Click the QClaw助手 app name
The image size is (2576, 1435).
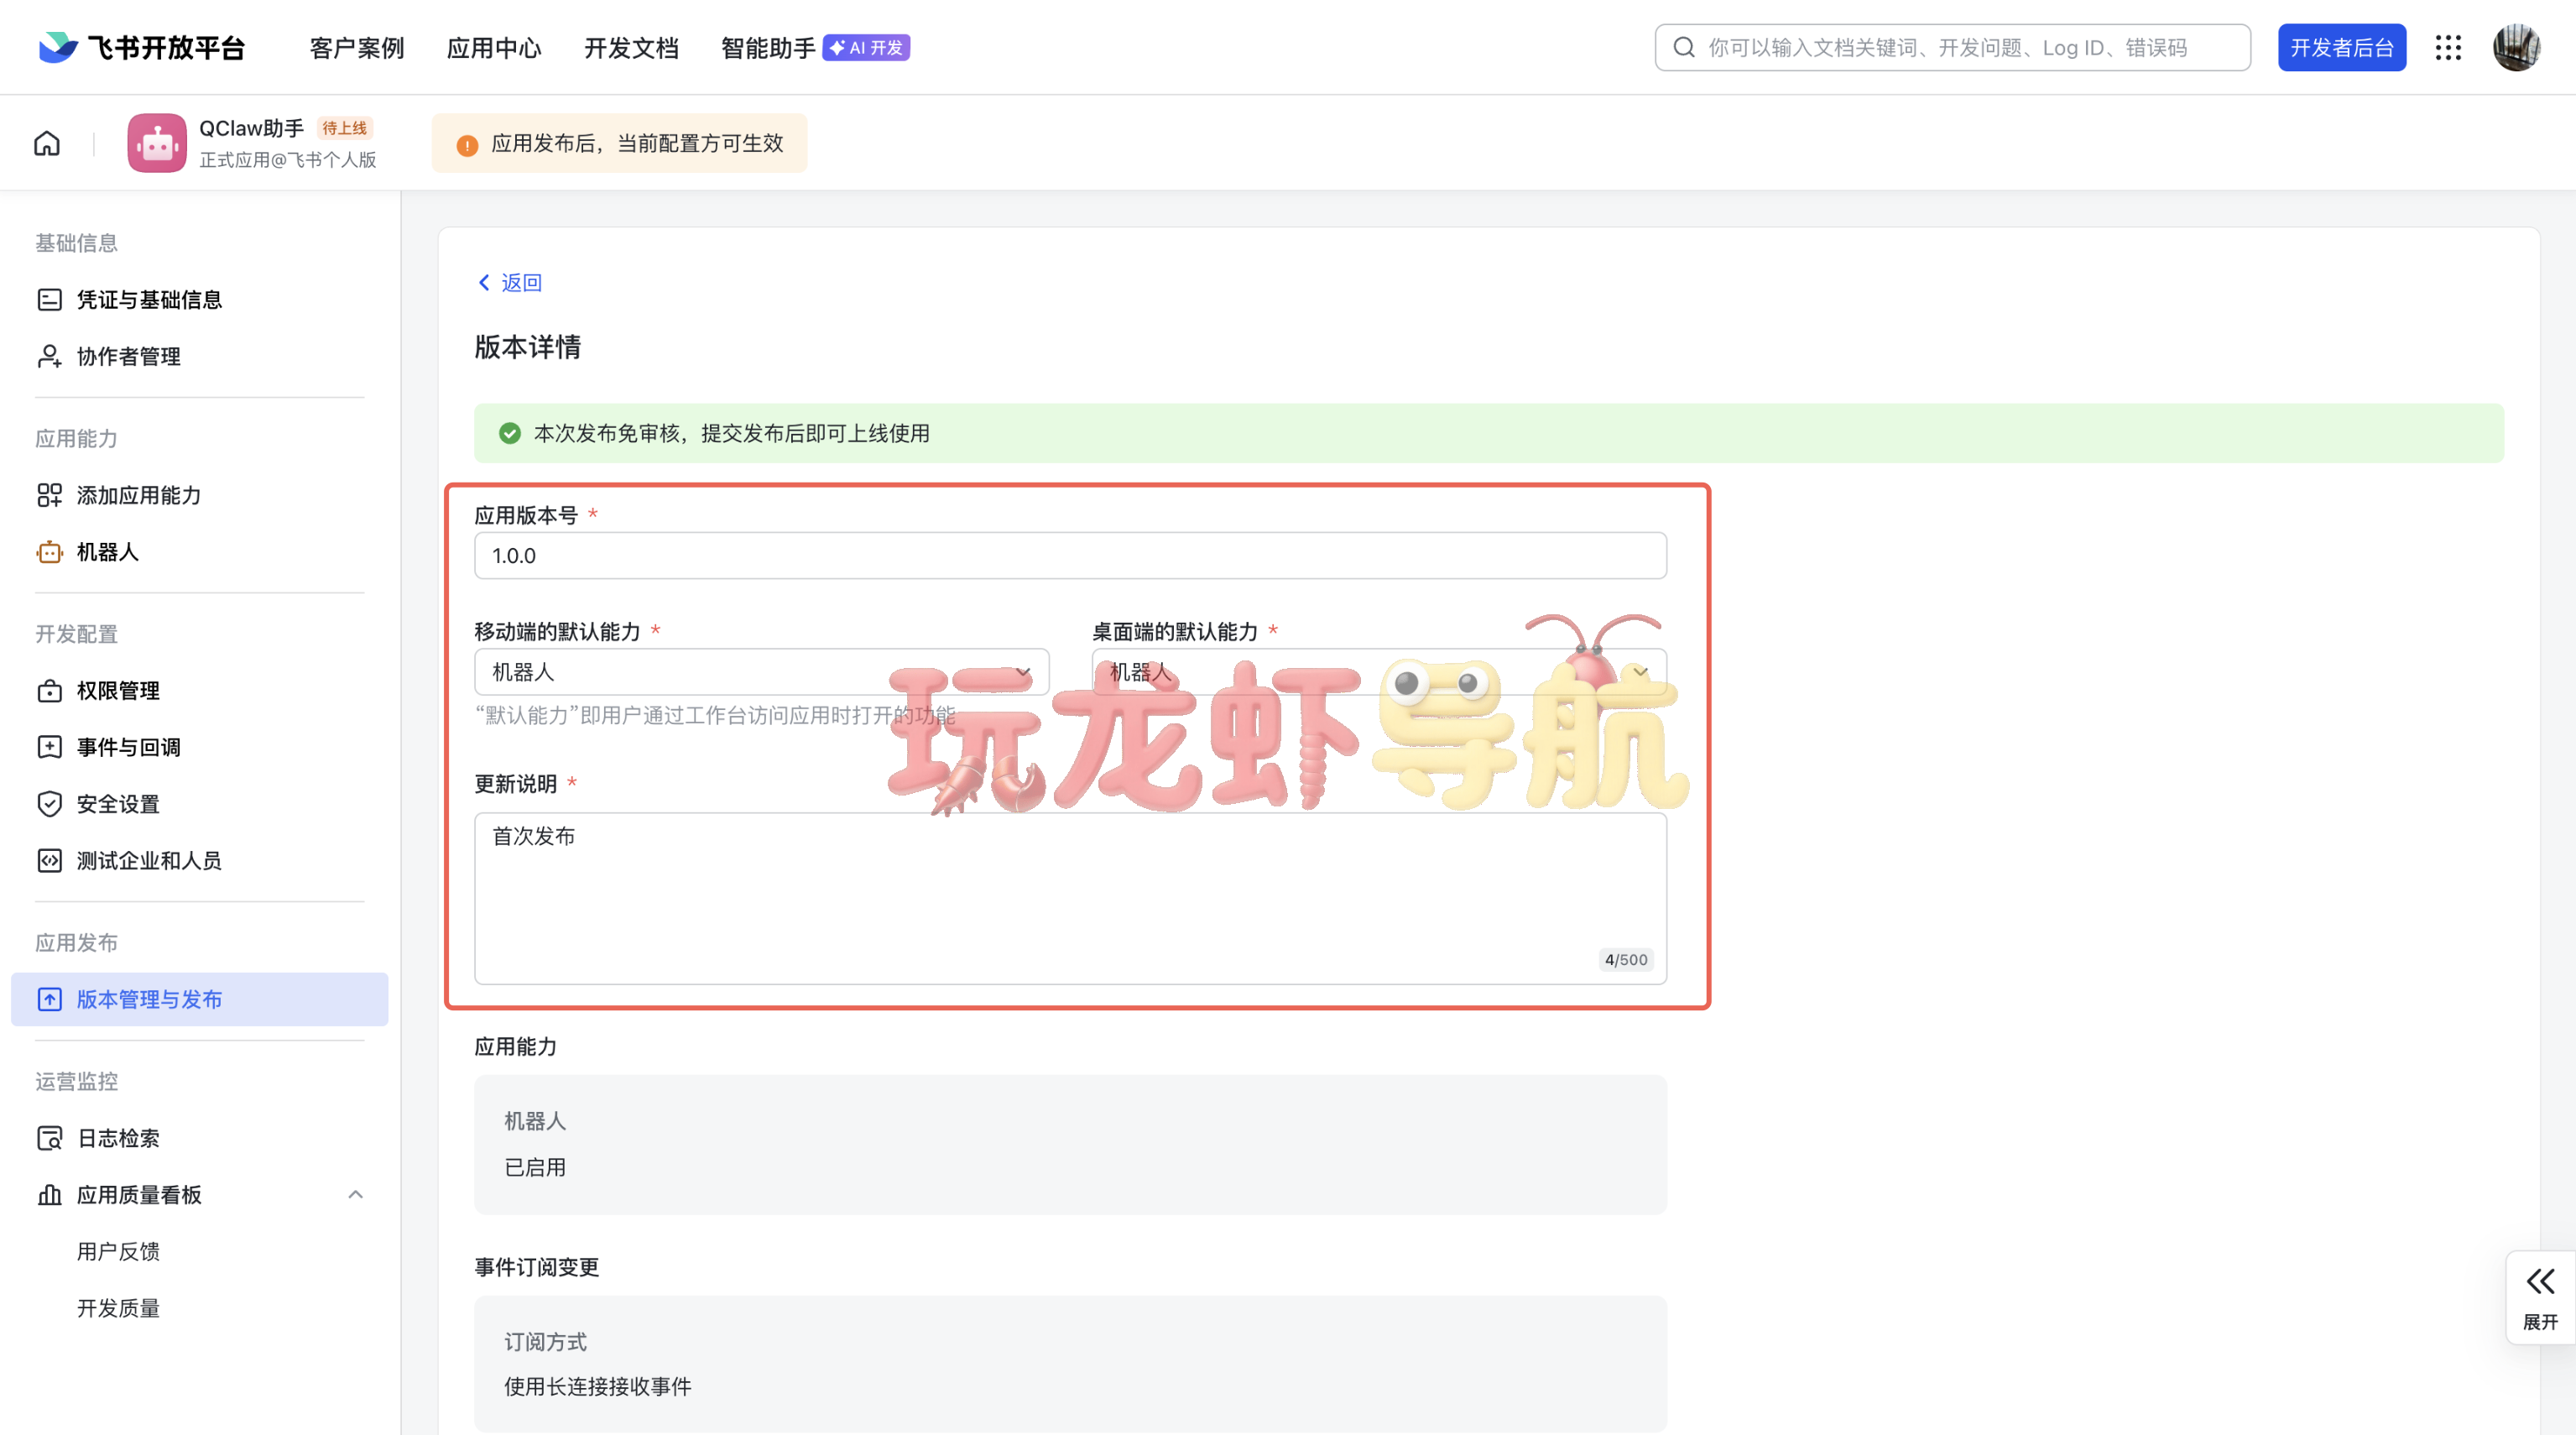(251, 128)
